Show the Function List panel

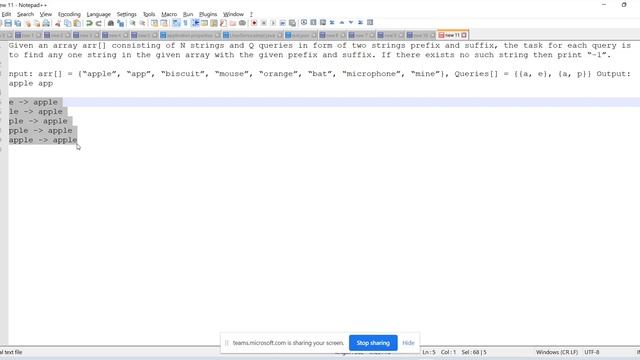(223, 23)
